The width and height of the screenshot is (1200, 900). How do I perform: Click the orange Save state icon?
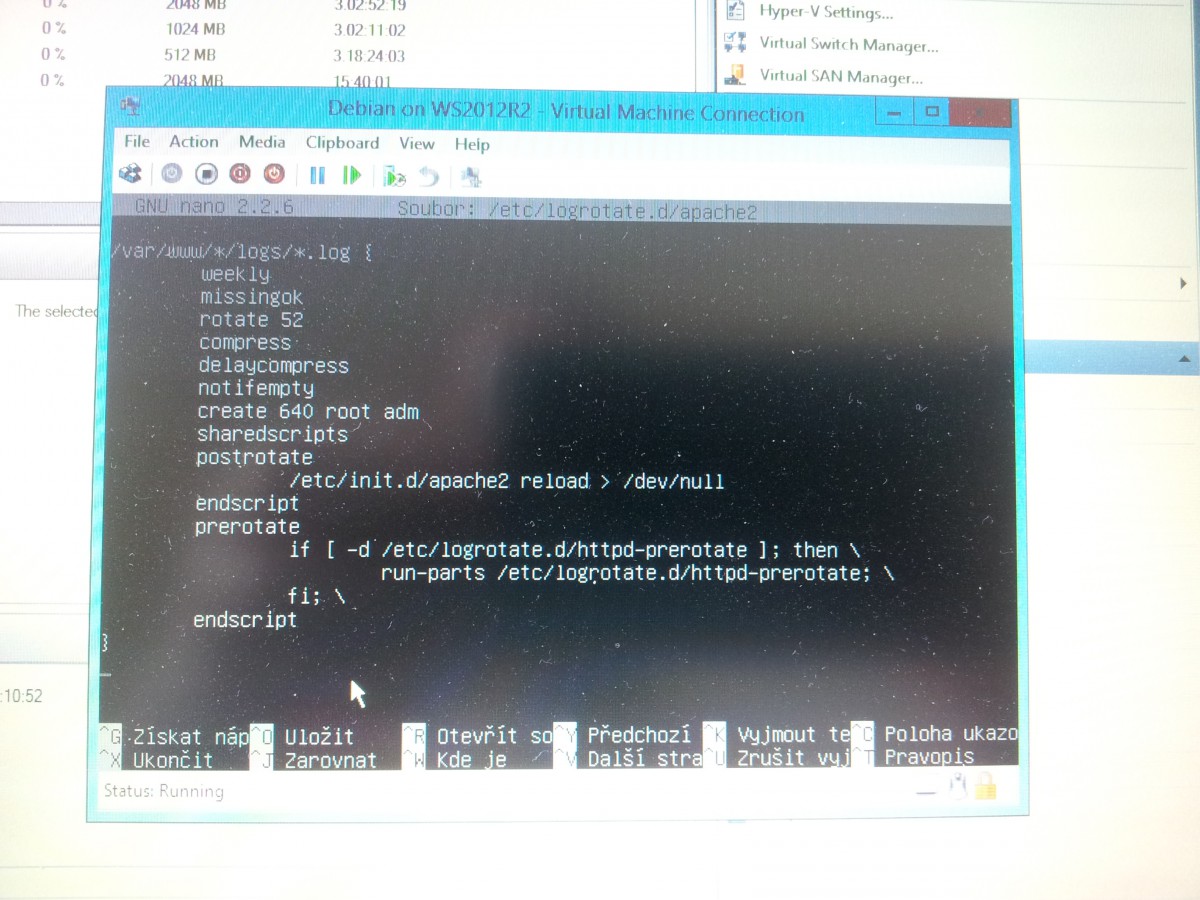click(274, 174)
